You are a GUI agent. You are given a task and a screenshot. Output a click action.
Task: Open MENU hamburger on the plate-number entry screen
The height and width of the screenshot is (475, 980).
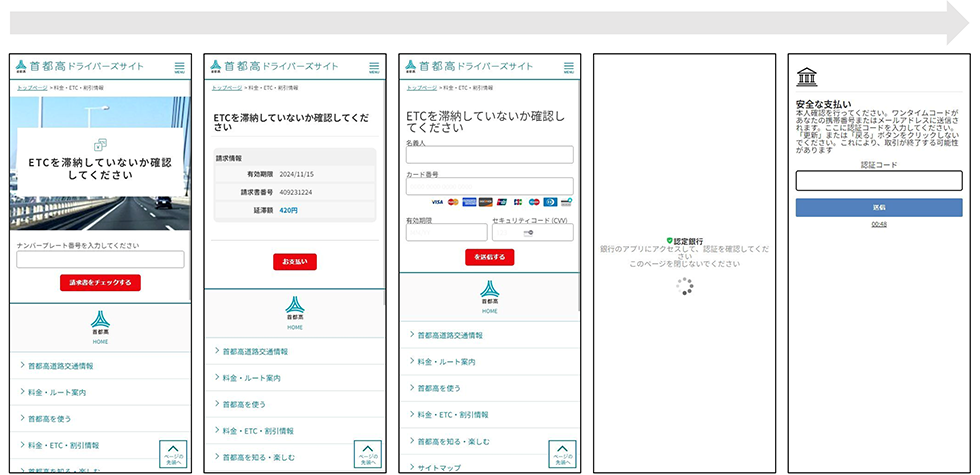[x=179, y=67]
